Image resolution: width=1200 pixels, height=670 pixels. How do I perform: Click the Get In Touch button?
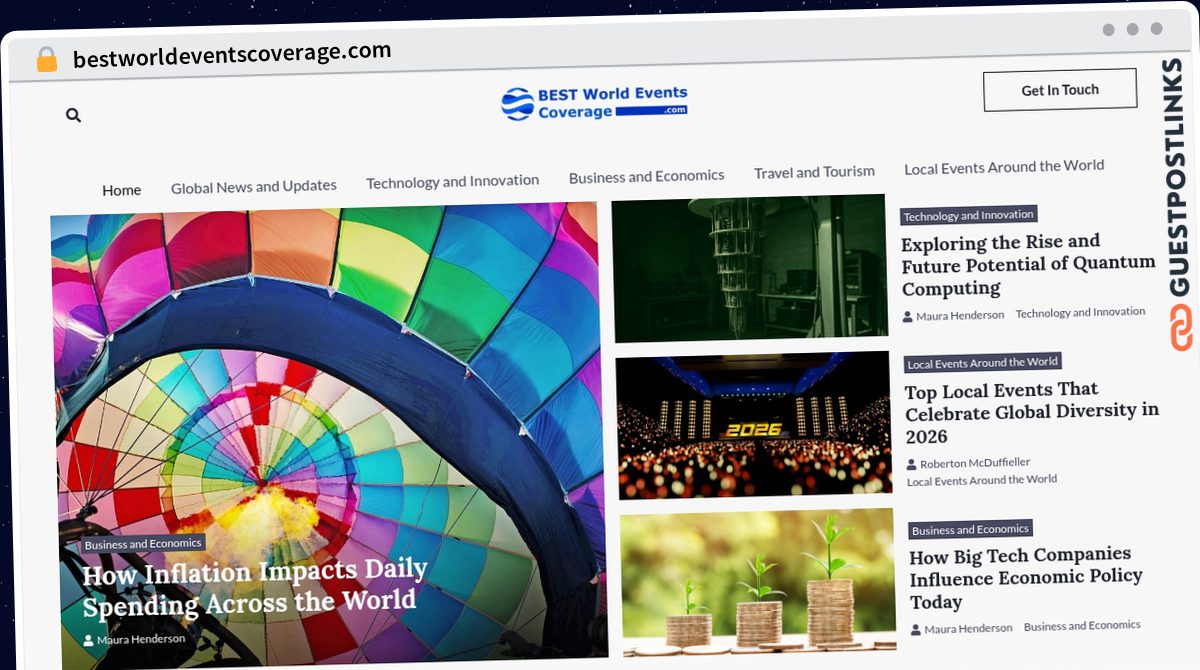click(x=1060, y=90)
